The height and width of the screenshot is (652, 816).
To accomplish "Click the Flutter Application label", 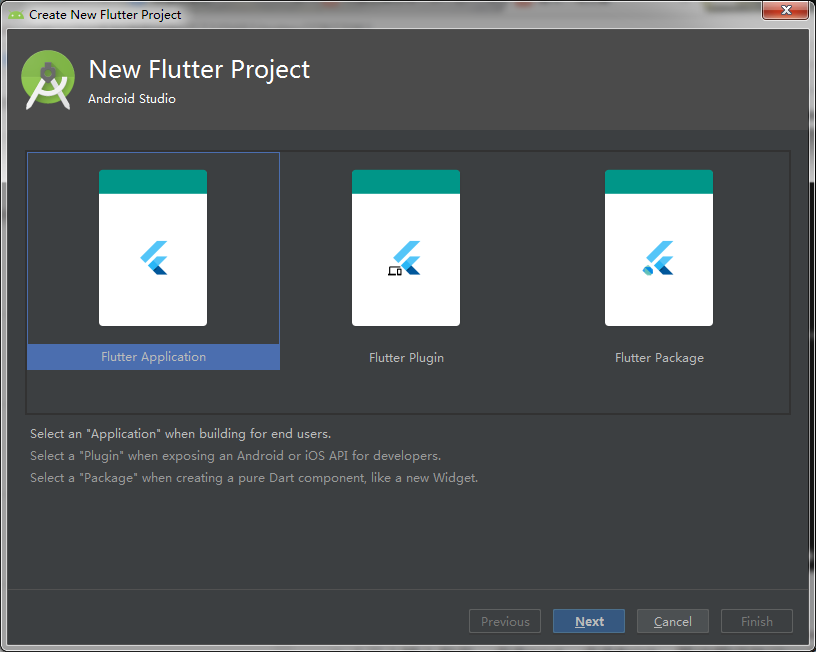I will (x=154, y=357).
